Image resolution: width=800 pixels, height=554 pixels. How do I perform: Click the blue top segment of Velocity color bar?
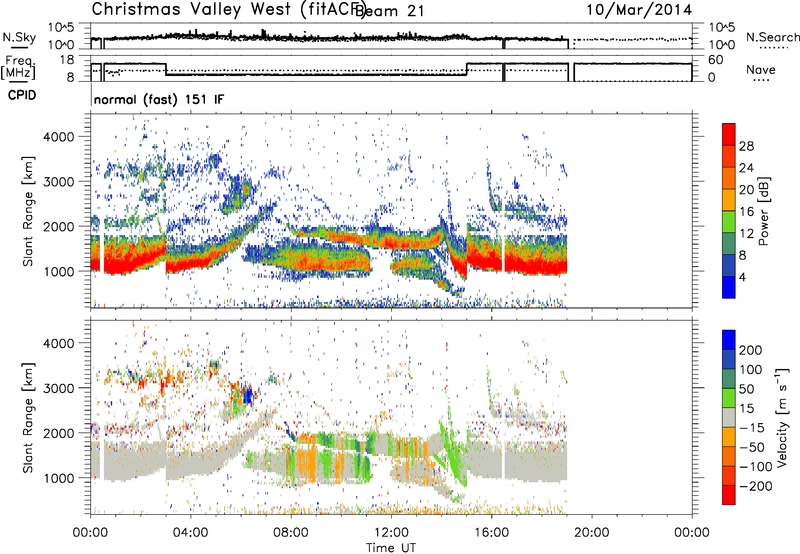(x=729, y=340)
